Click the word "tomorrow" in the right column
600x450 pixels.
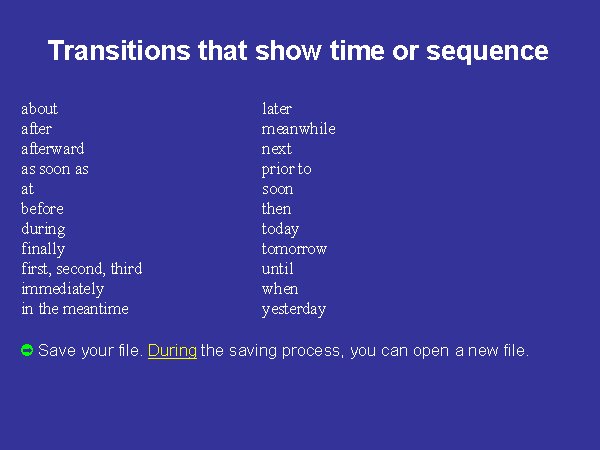[294, 249]
